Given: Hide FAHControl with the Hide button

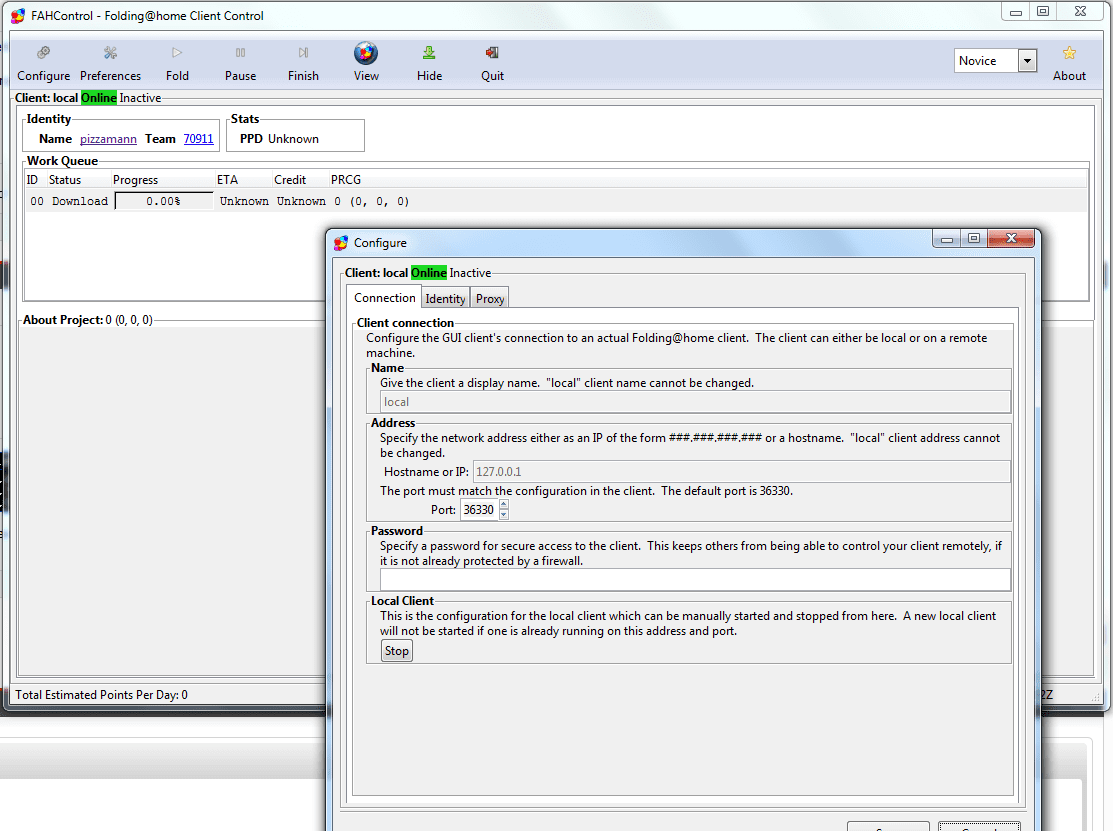Looking at the screenshot, I should (429, 63).
